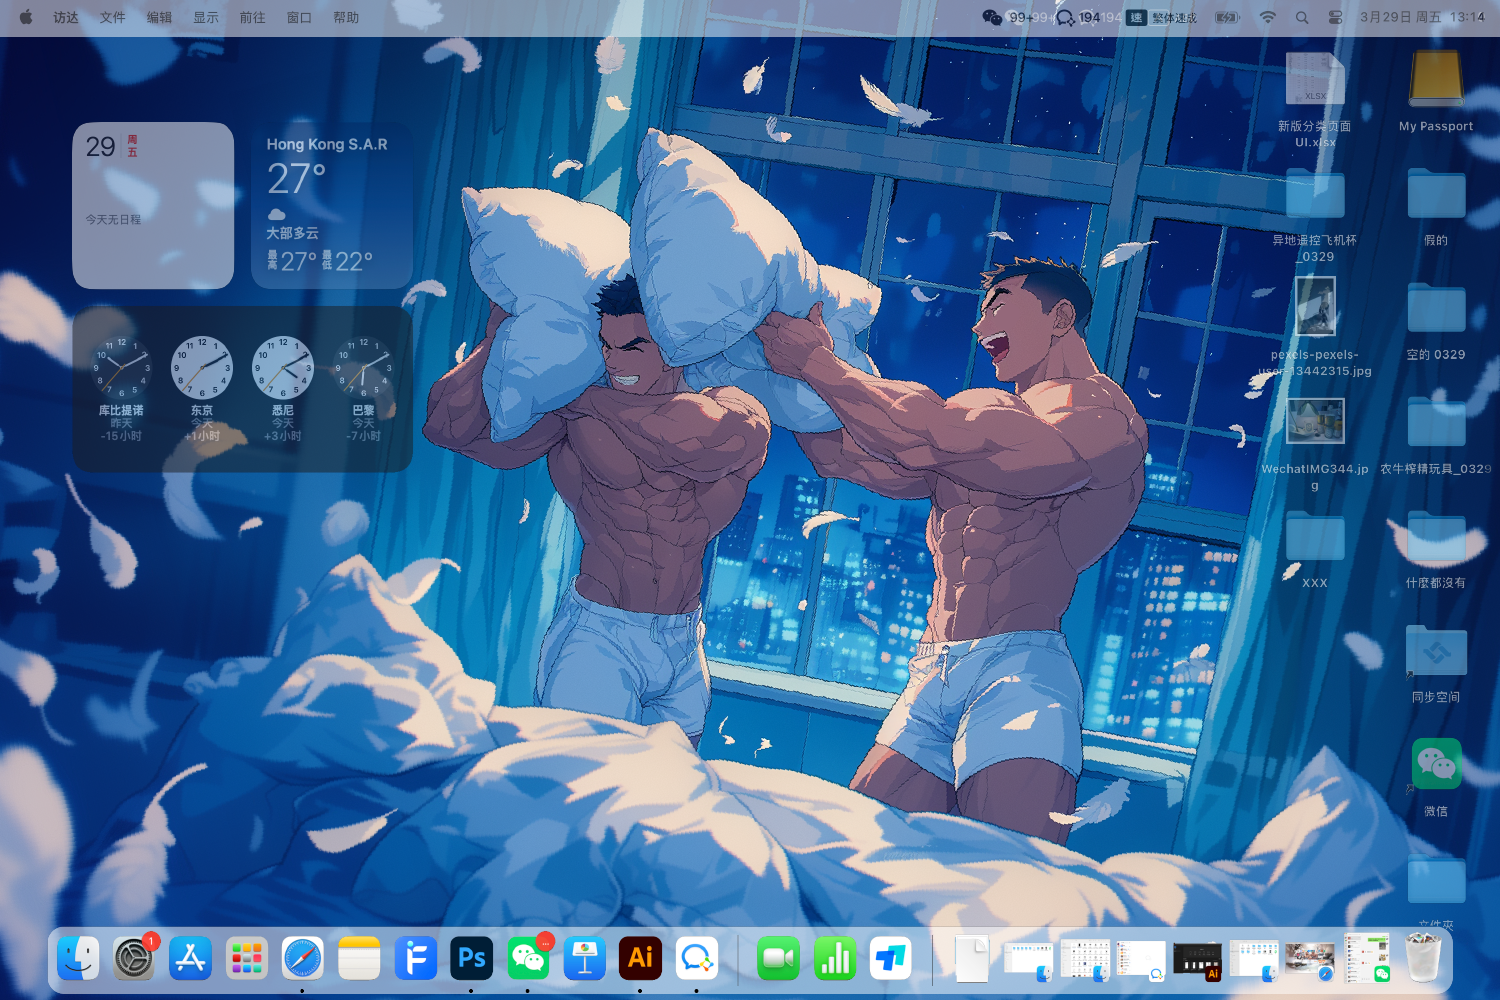The image size is (1500, 1000).
Task: Open Launchpad from the dock
Action: click(246, 958)
